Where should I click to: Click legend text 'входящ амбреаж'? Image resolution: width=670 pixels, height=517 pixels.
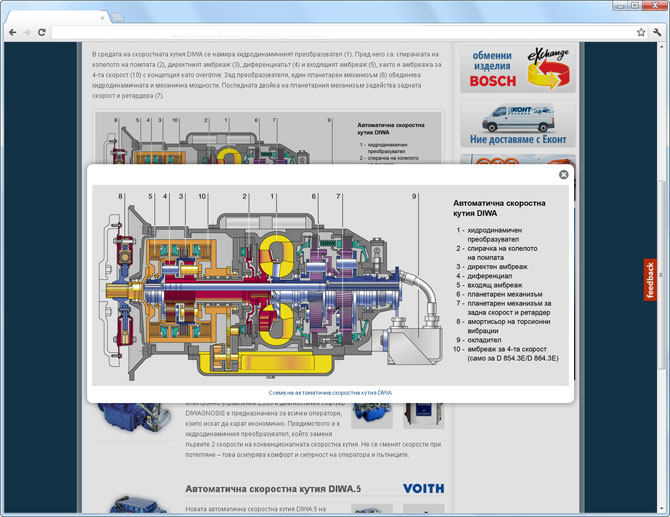point(494,285)
